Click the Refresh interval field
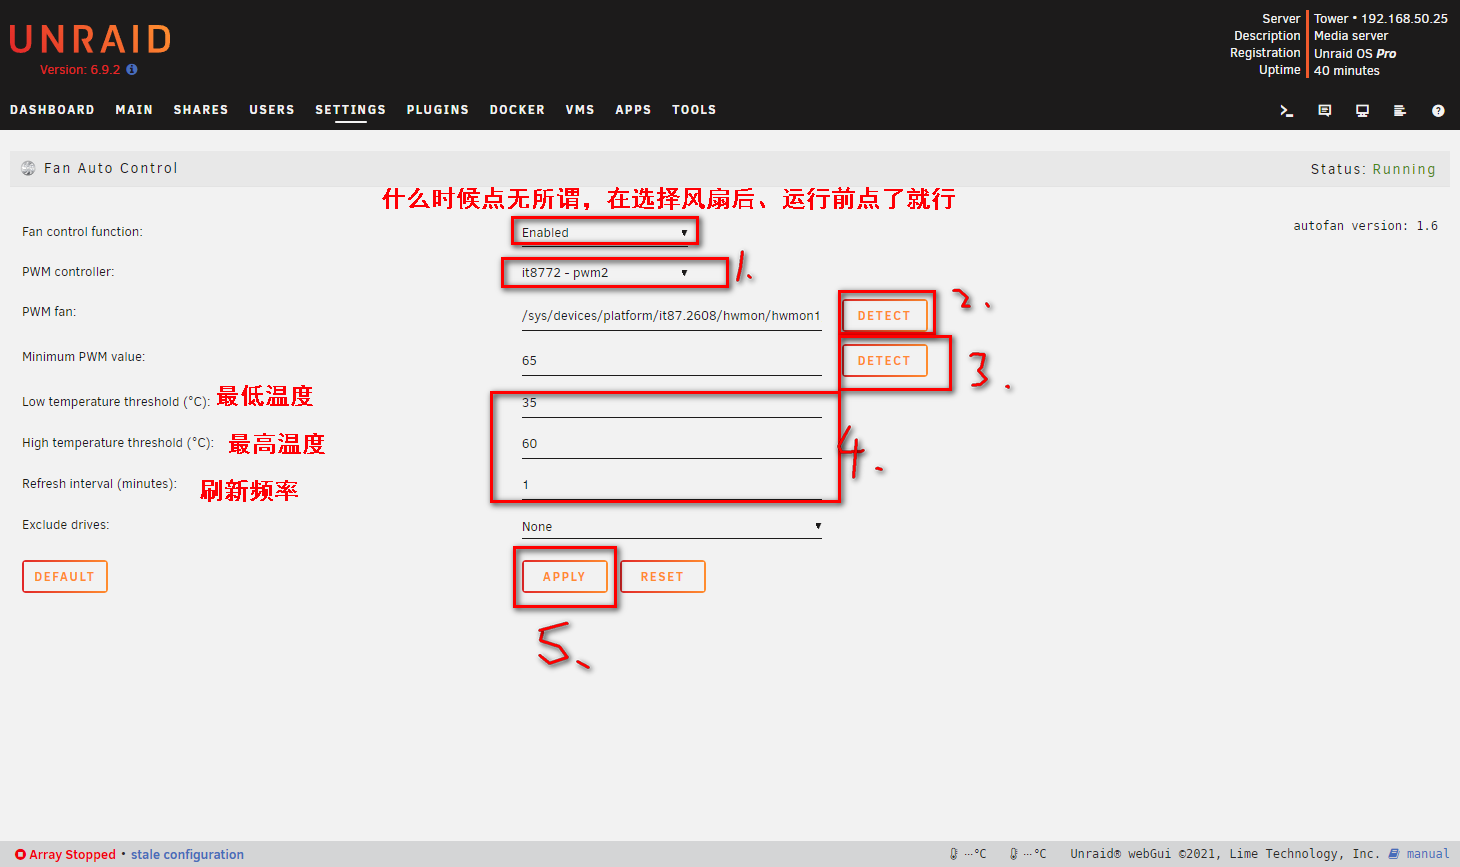Screen dimensions: 1460x867 (671, 485)
